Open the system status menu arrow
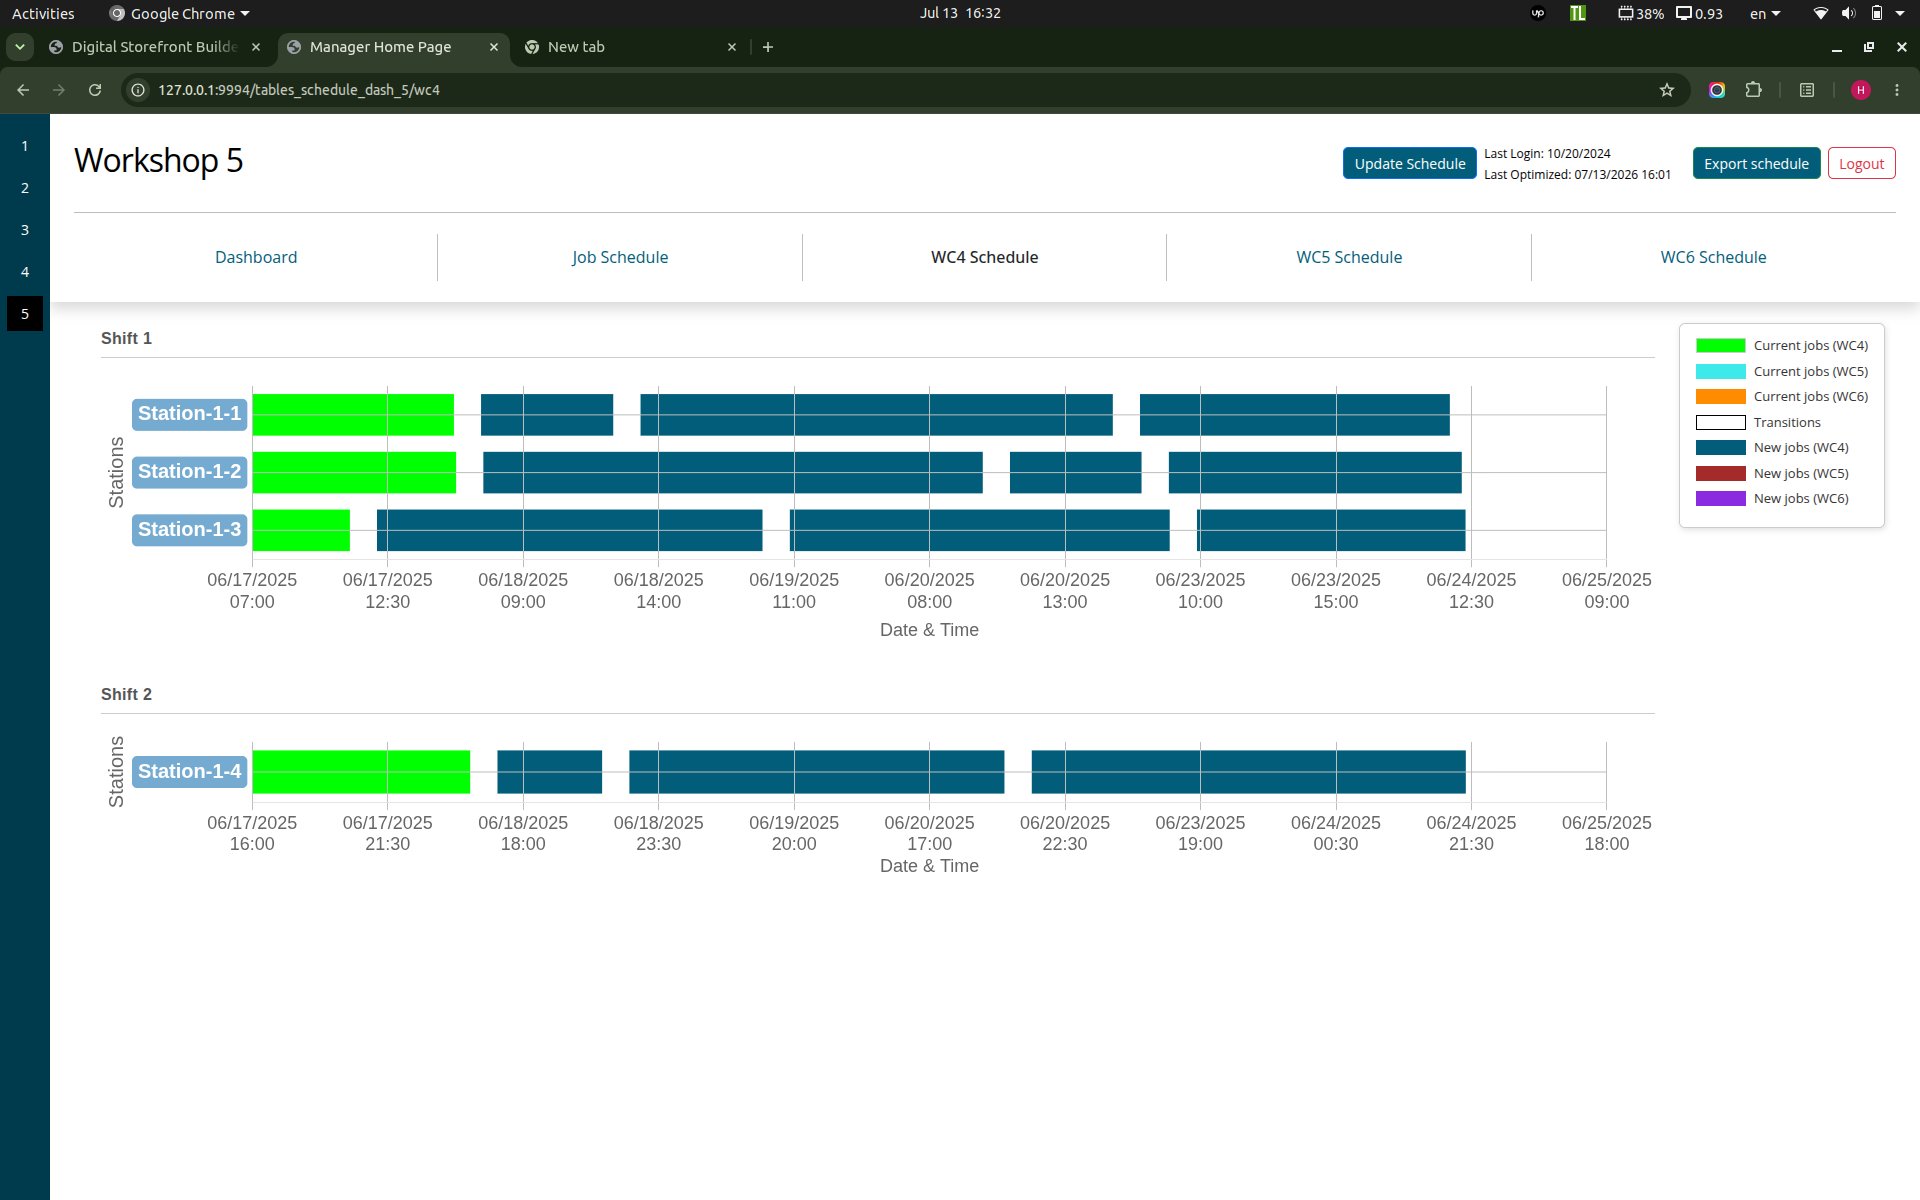This screenshot has height=1200, width=1920. point(1900,14)
